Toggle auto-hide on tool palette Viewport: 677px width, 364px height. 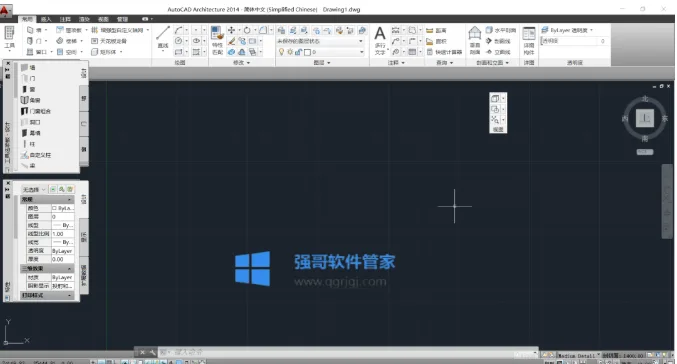pyautogui.click(x=7, y=70)
